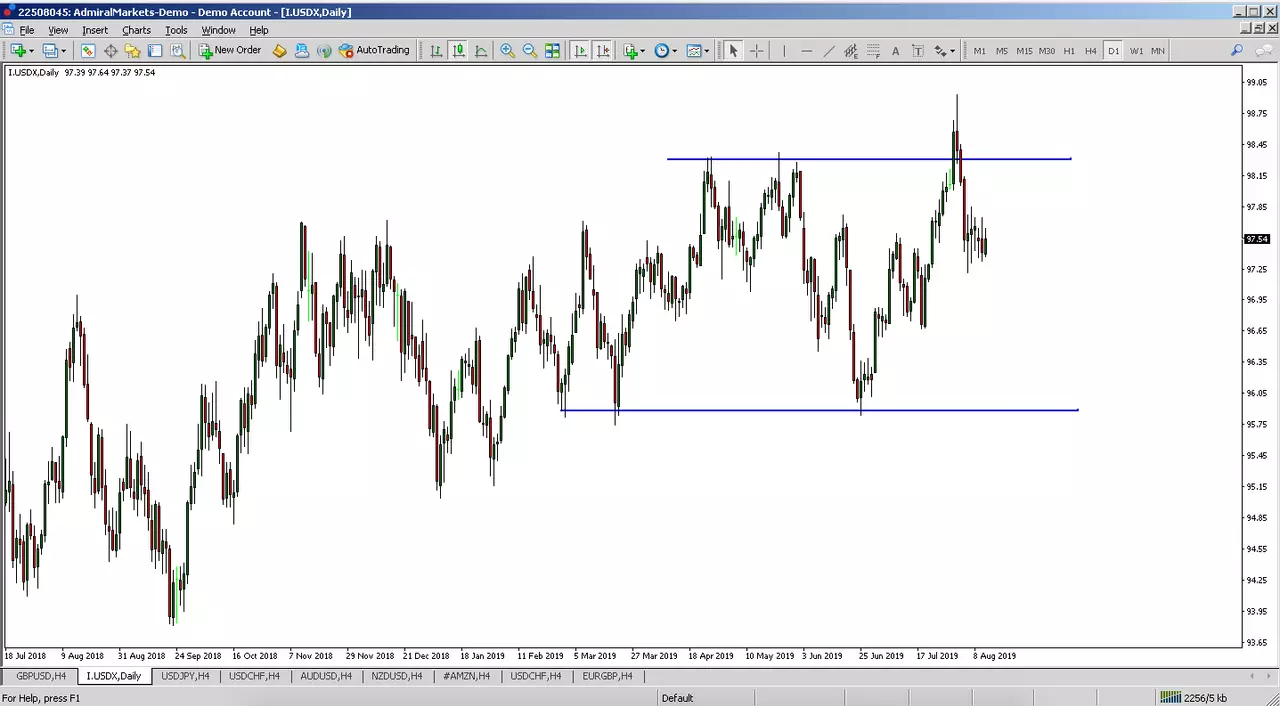Screen dimensions: 1280x706
Task: Click the New Order button
Action: click(230, 51)
